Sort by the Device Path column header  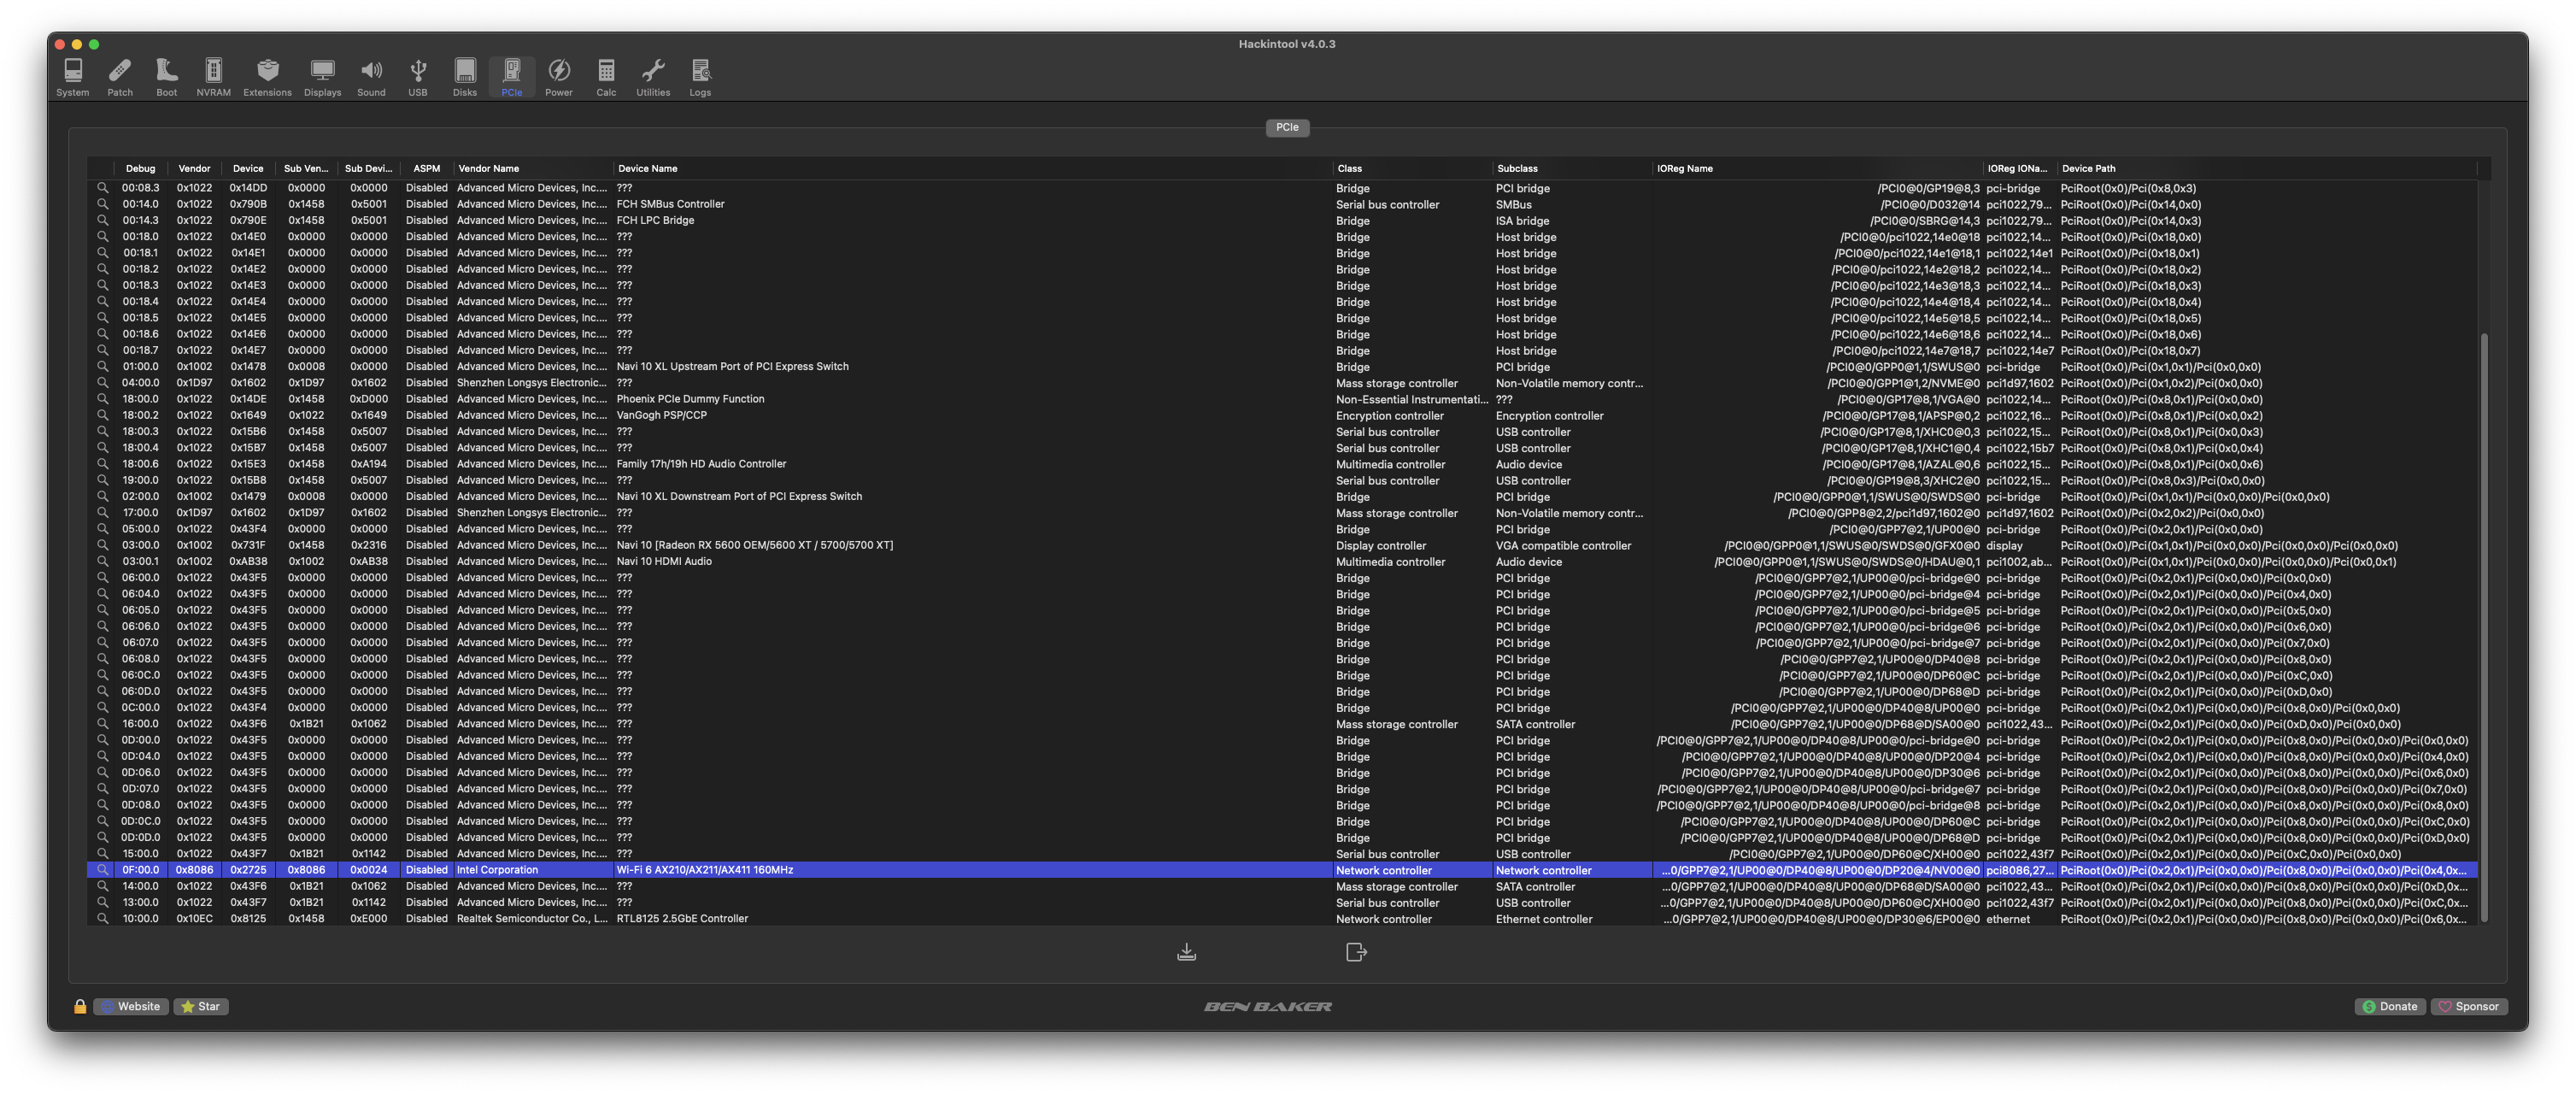click(2267, 169)
